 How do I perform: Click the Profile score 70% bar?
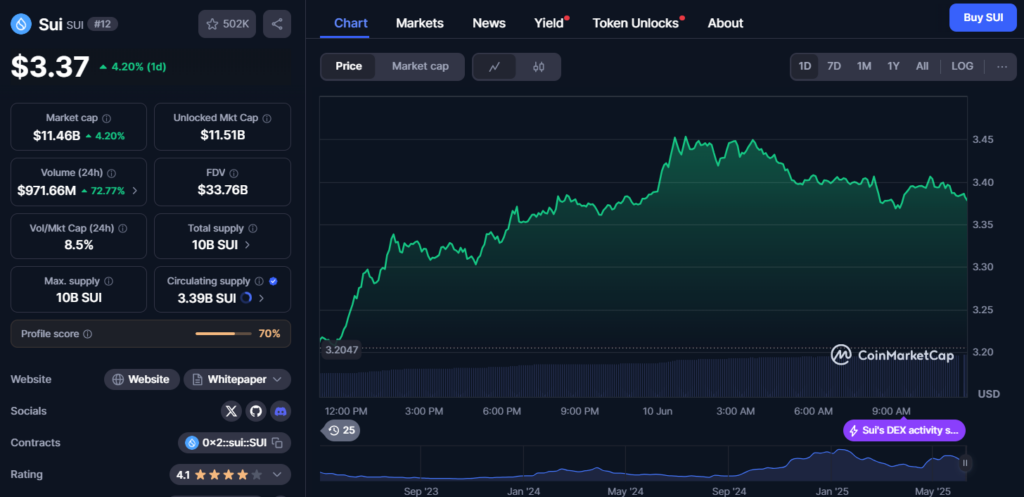click(223, 334)
